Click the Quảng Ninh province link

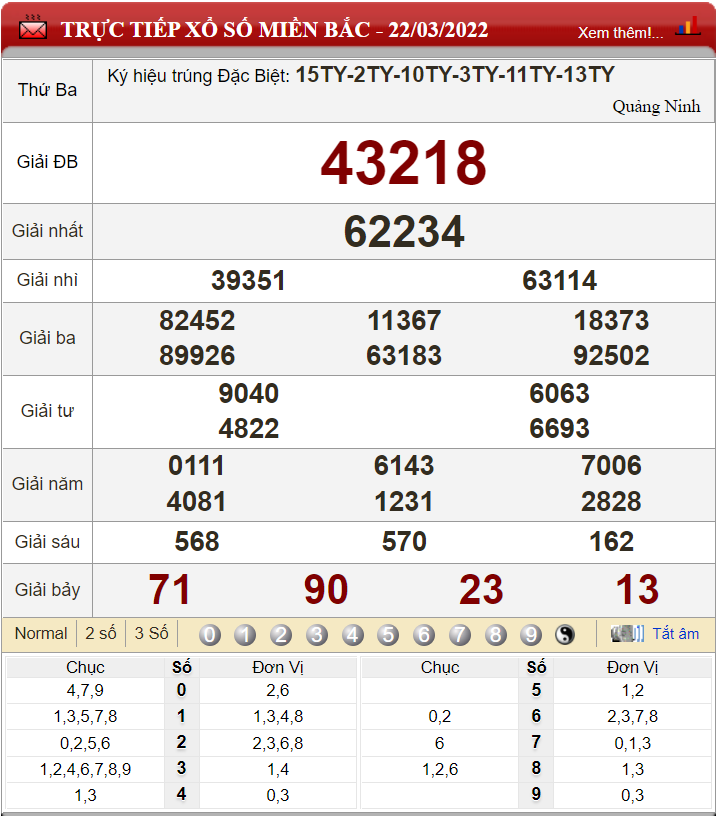[x=656, y=106]
